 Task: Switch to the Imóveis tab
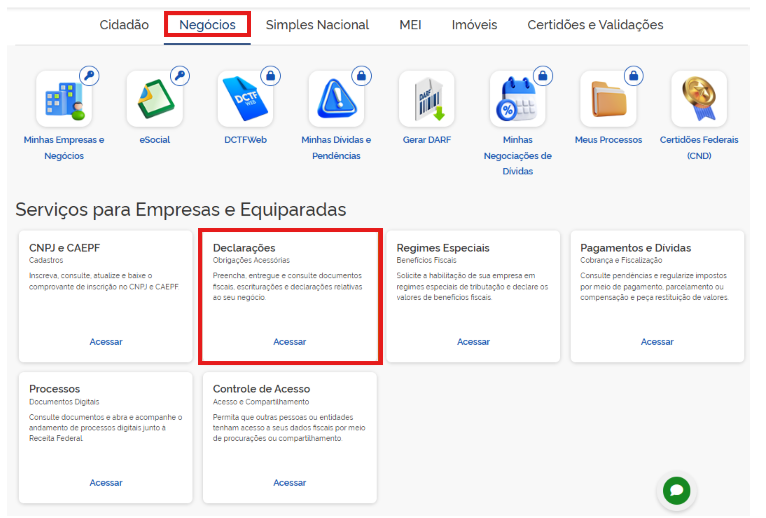[474, 25]
